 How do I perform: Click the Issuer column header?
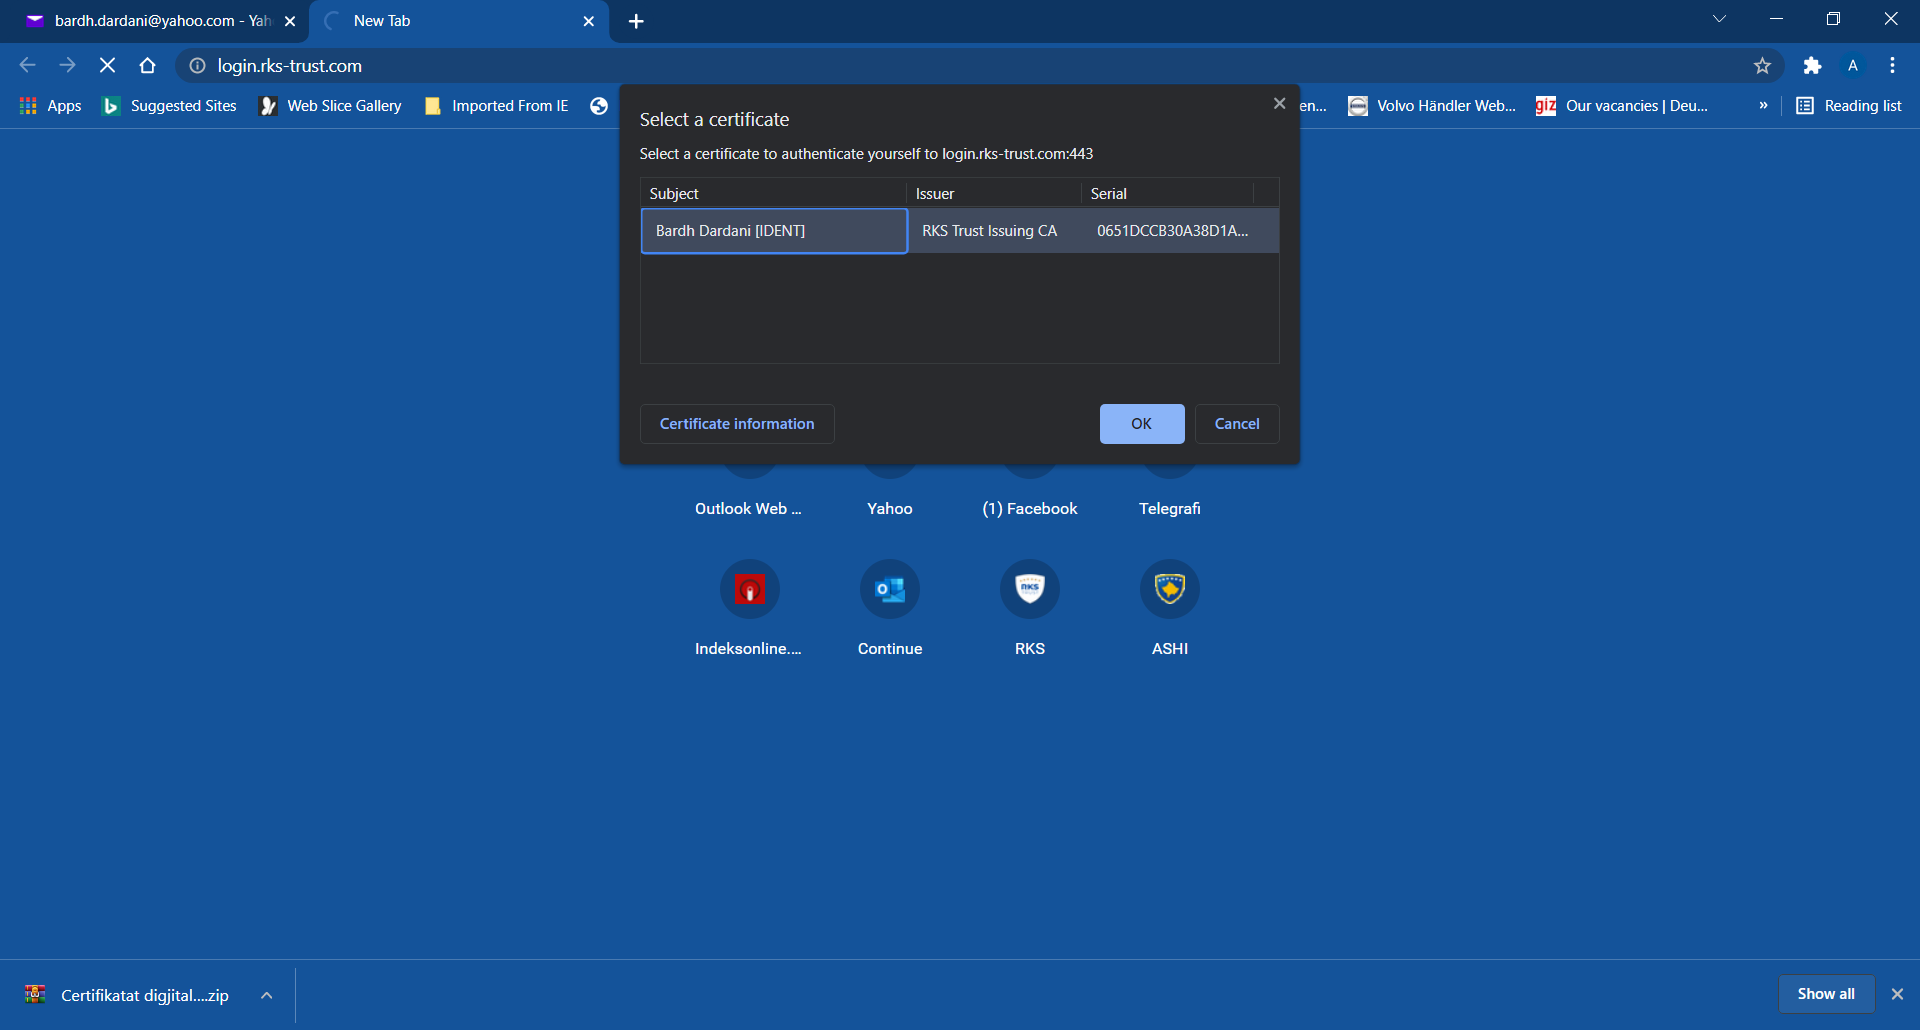pos(993,194)
